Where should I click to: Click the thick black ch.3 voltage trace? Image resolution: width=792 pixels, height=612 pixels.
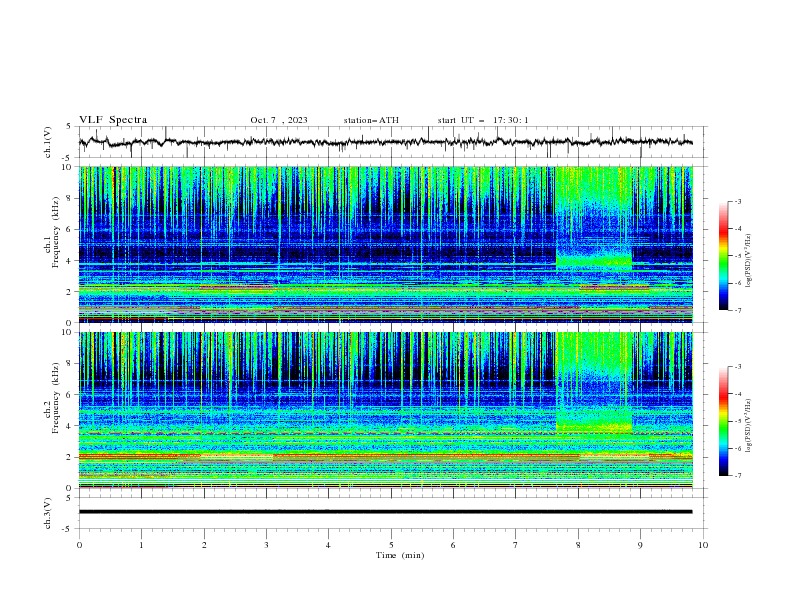click(385, 512)
